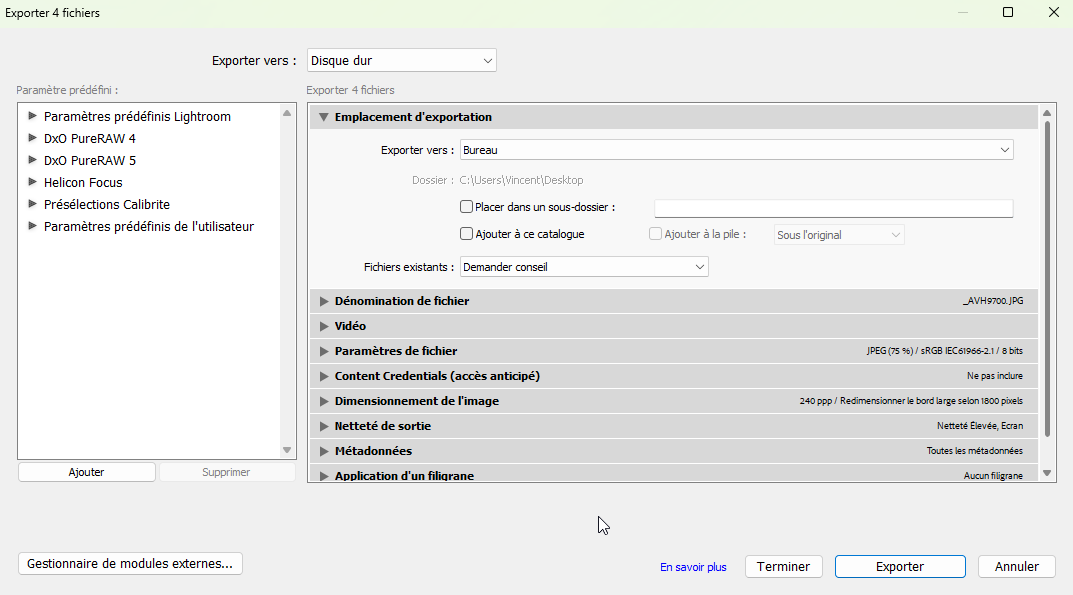Click the Annuler button
This screenshot has width=1073, height=595.
[x=1017, y=566]
